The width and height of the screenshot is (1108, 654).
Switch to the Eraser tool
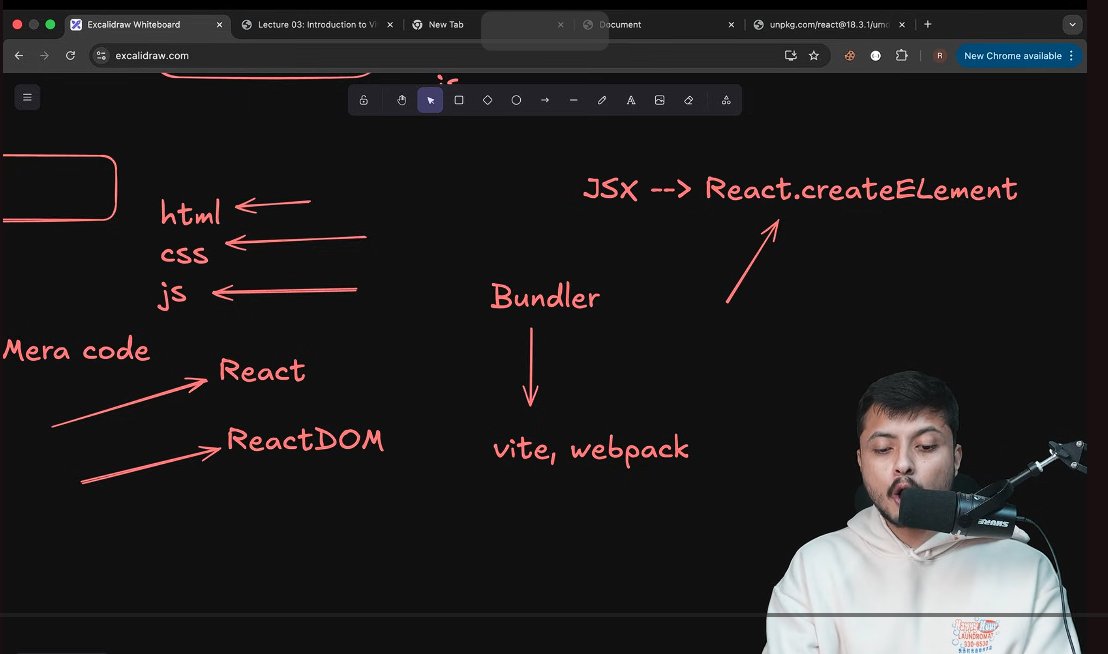(688, 100)
